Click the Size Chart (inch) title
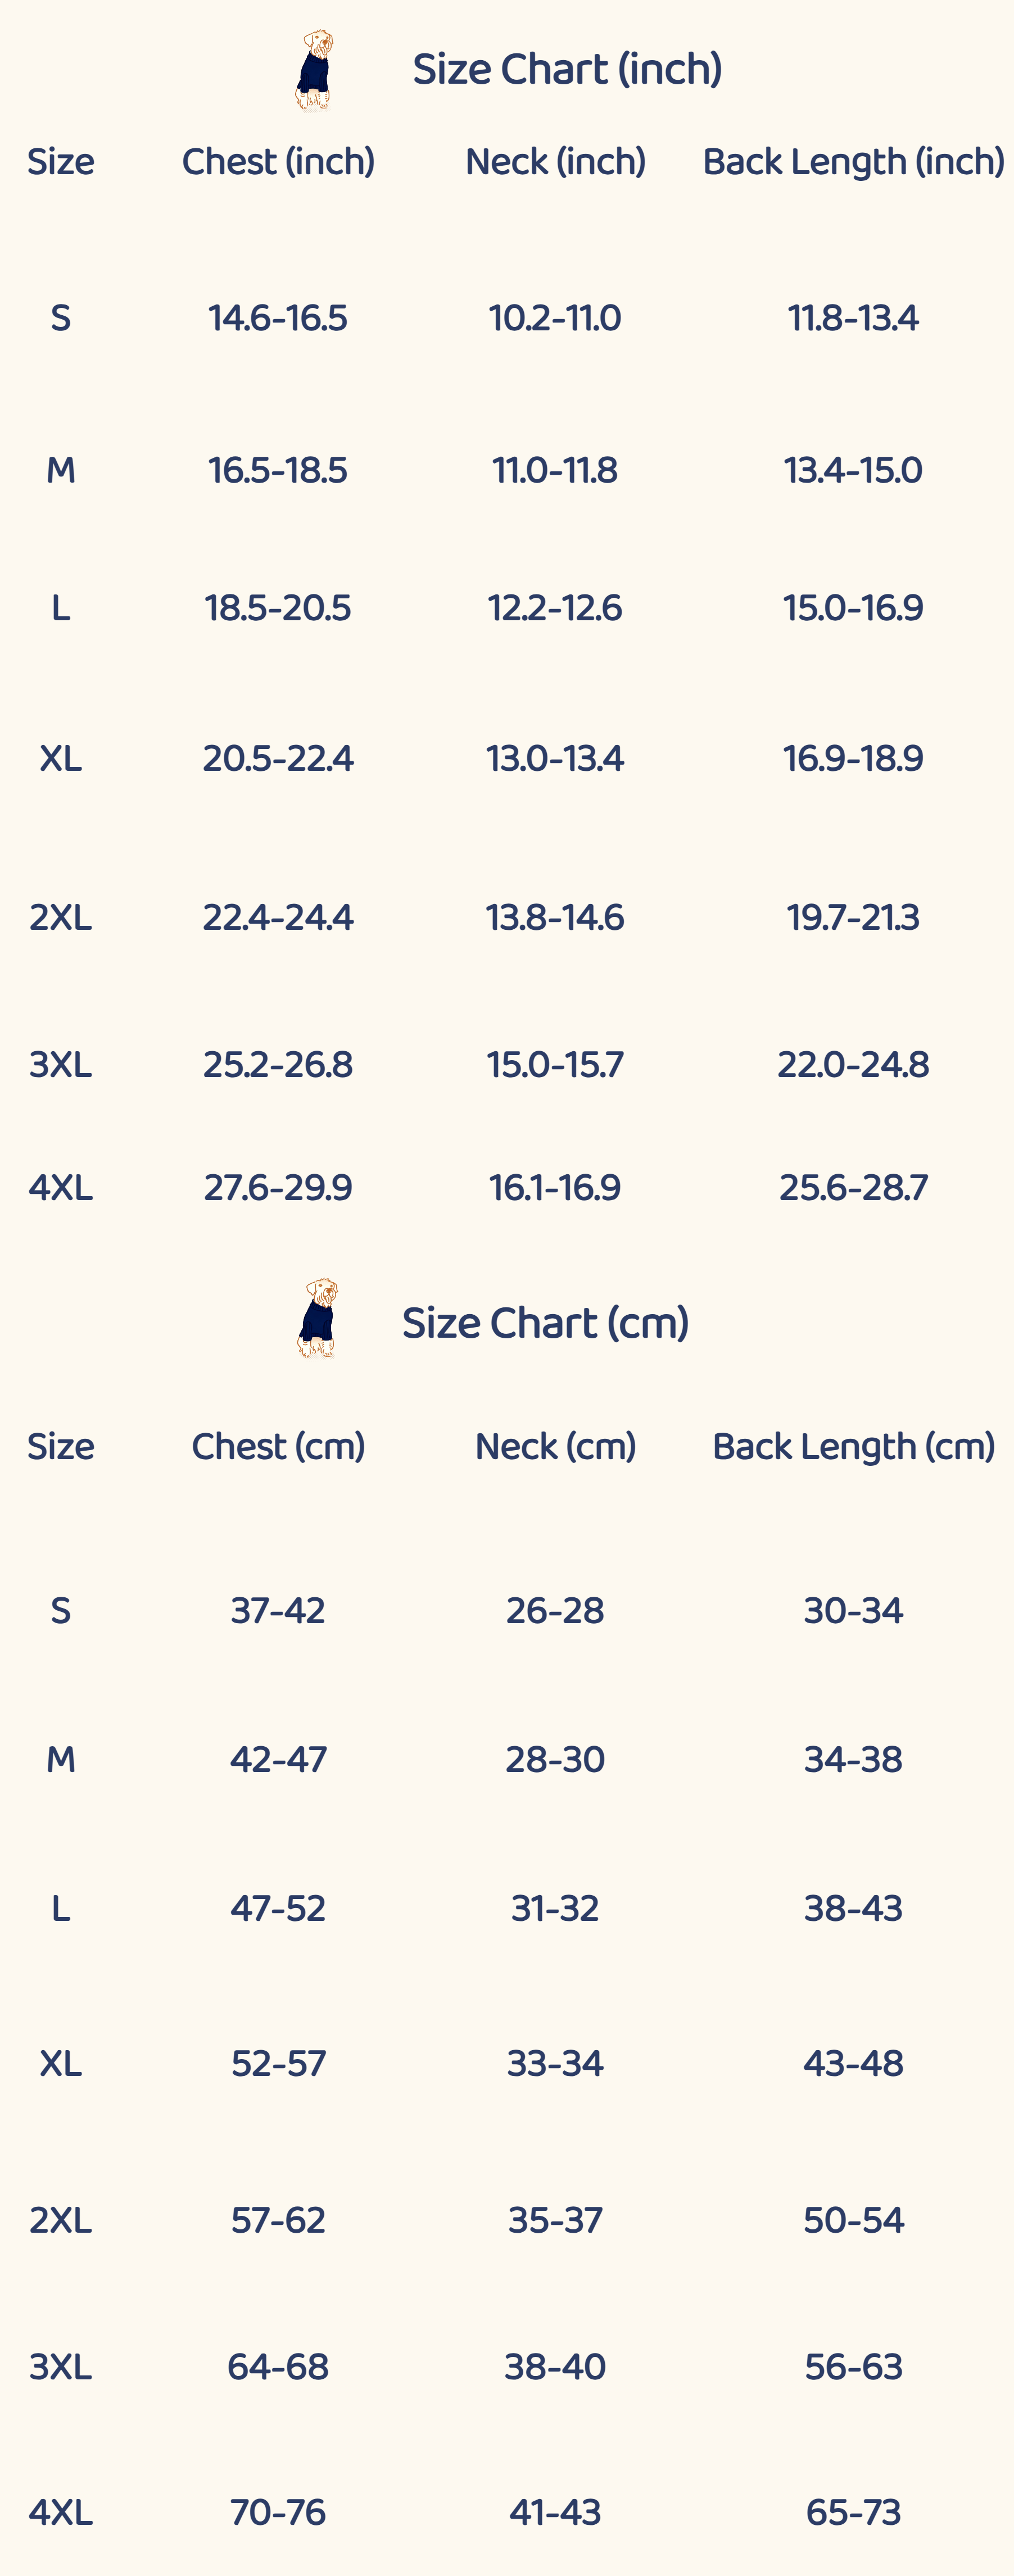The height and width of the screenshot is (2576, 1014). (x=567, y=69)
